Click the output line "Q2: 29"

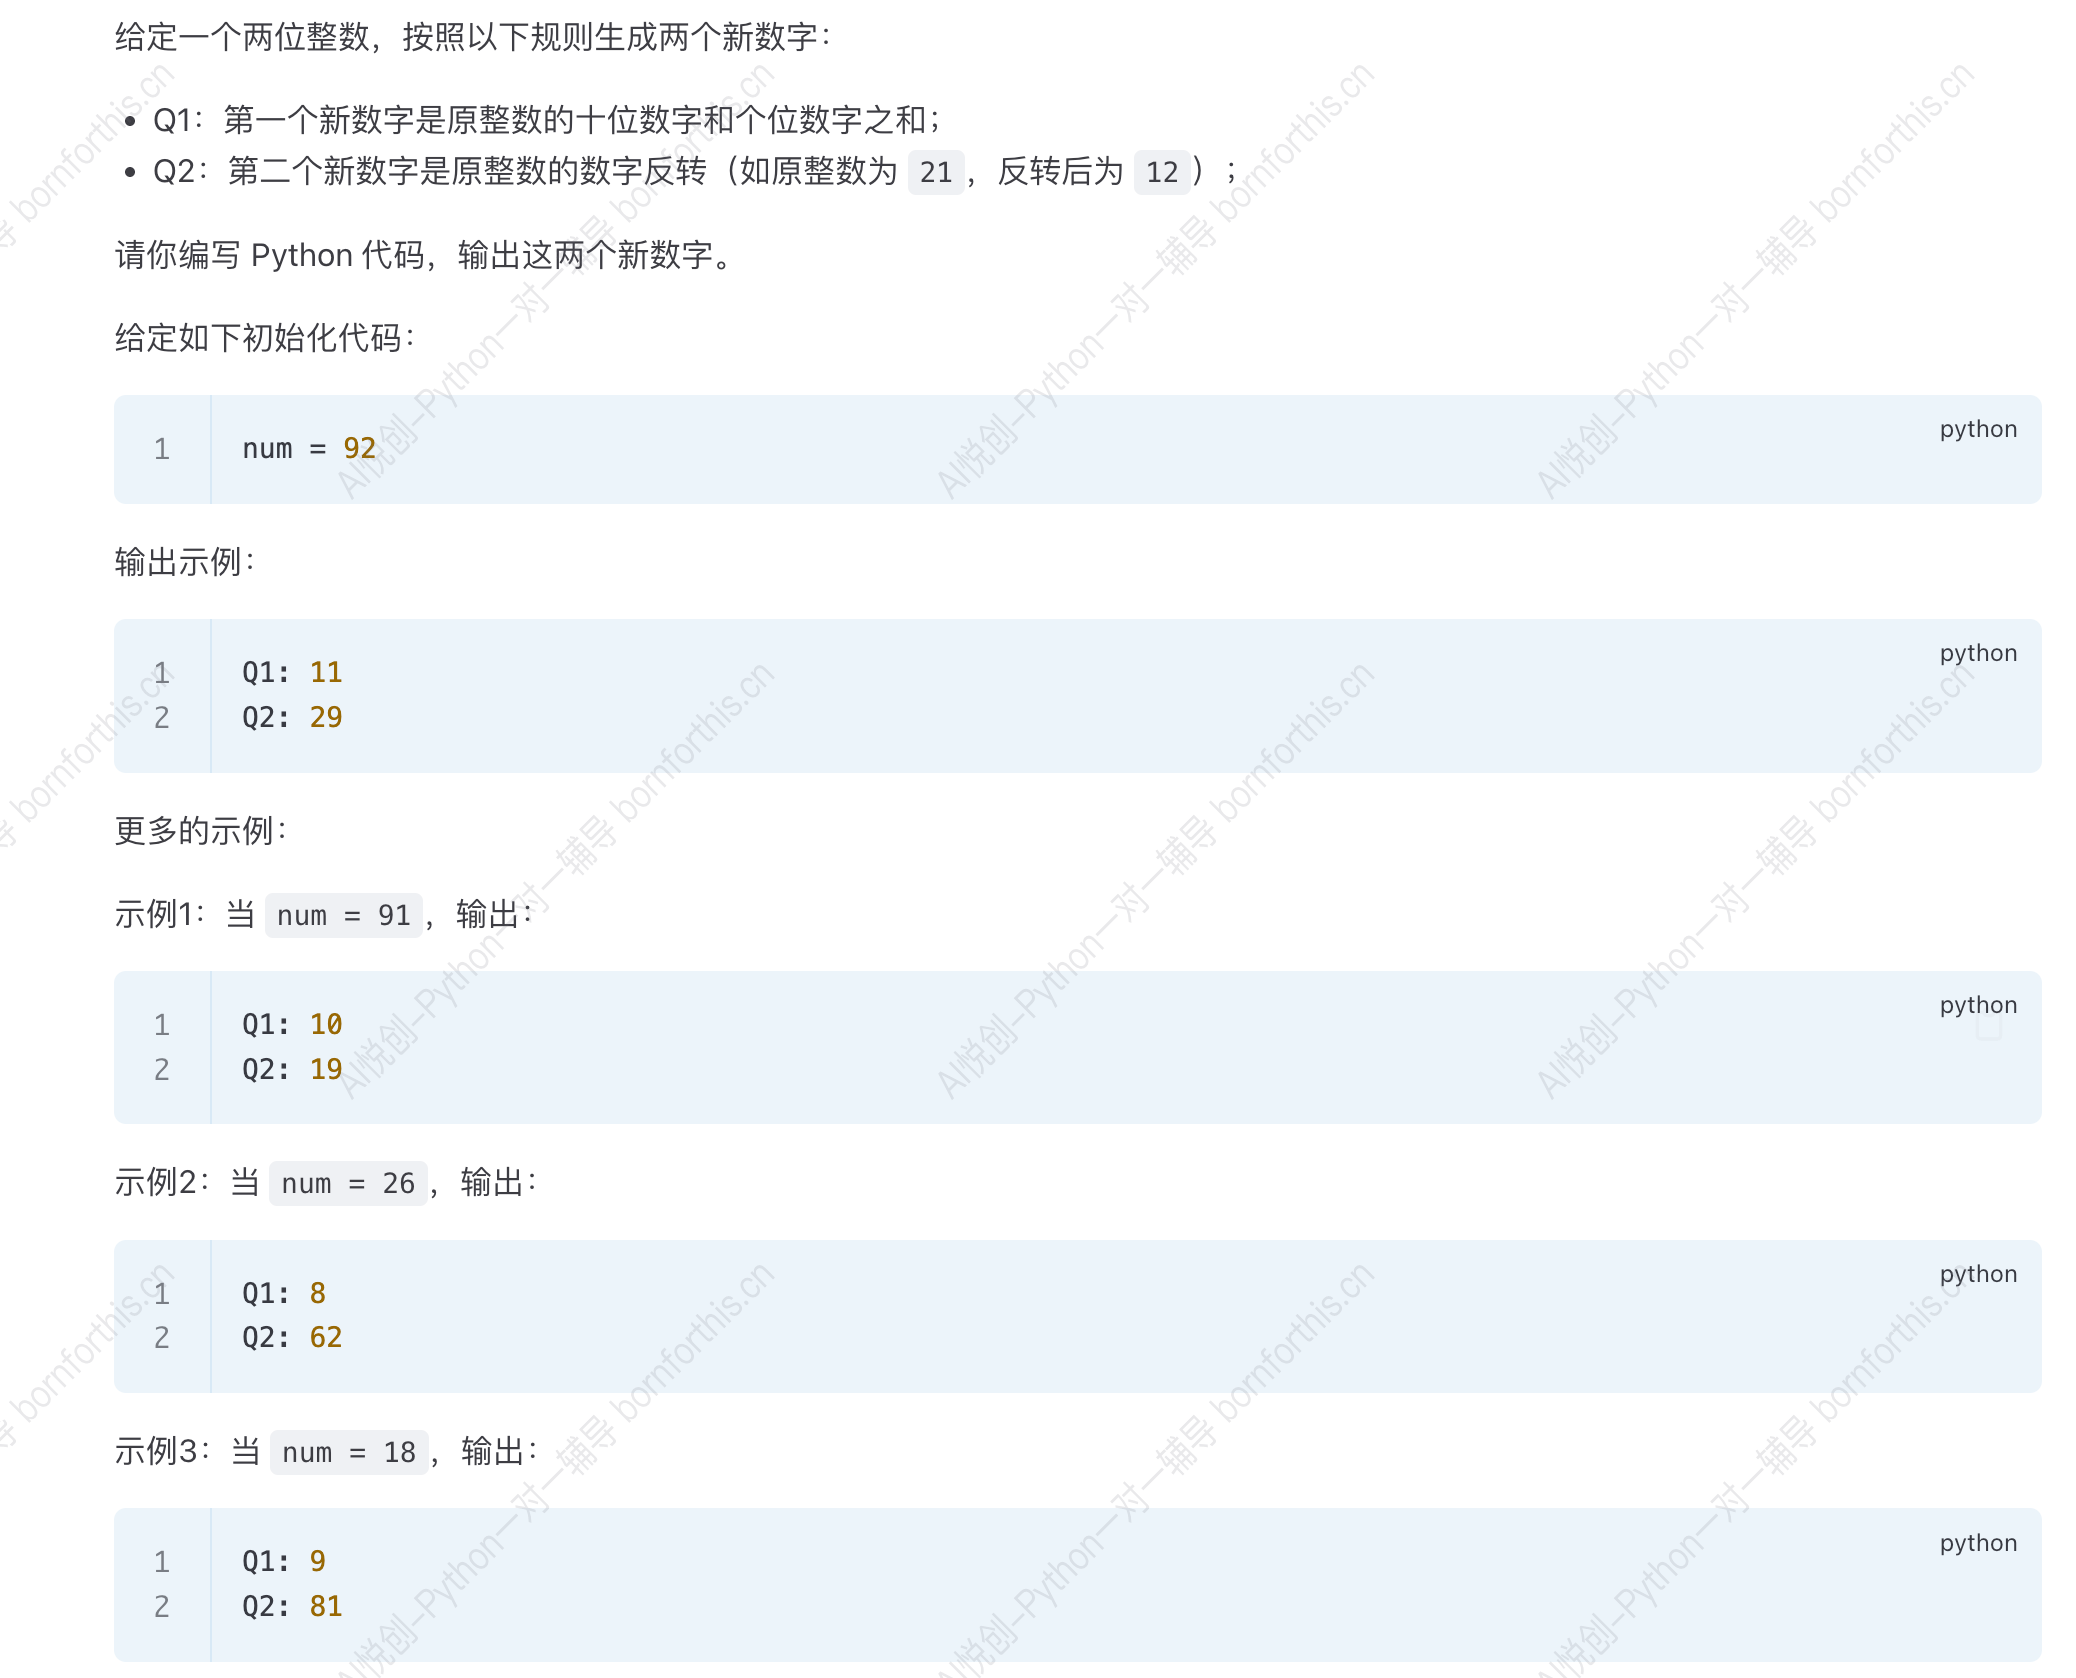[292, 717]
